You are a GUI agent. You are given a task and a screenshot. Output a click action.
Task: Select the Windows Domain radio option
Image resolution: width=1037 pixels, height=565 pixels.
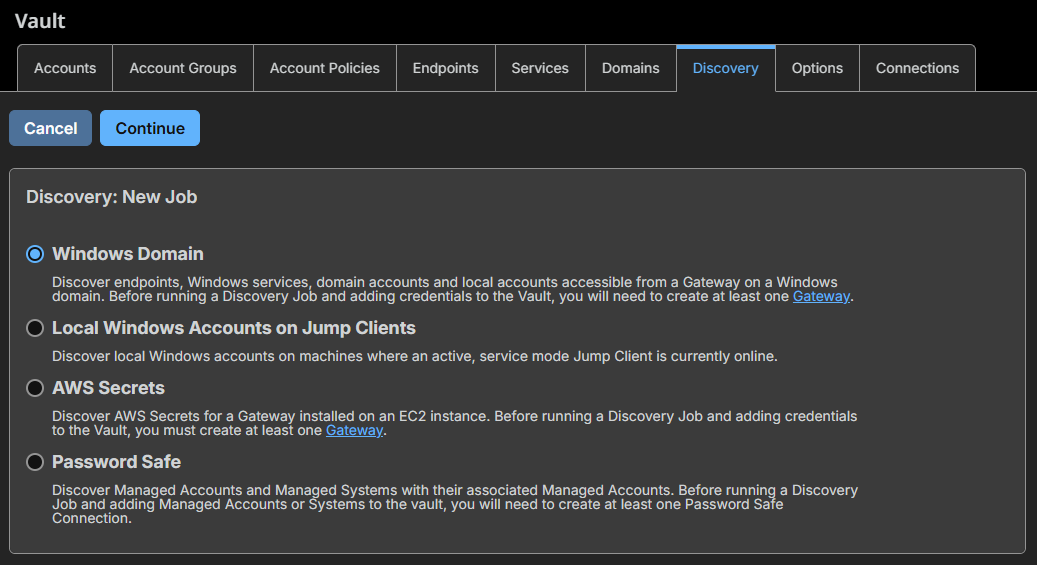[x=35, y=254]
